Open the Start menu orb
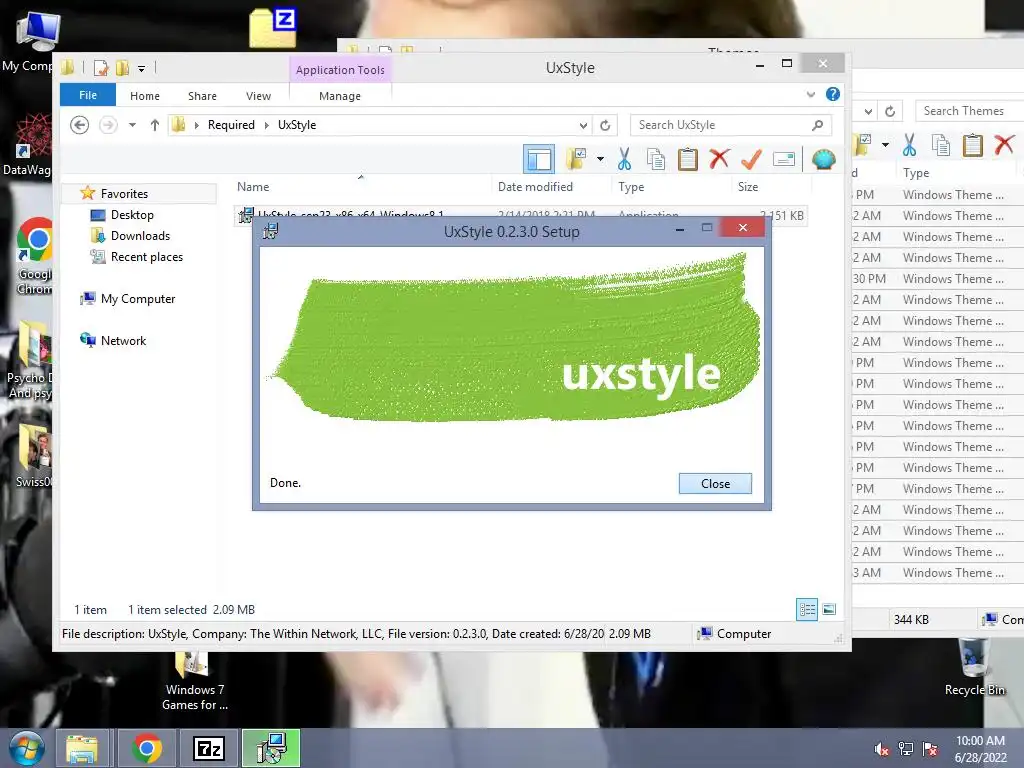The width and height of the screenshot is (1024, 768). point(26,748)
